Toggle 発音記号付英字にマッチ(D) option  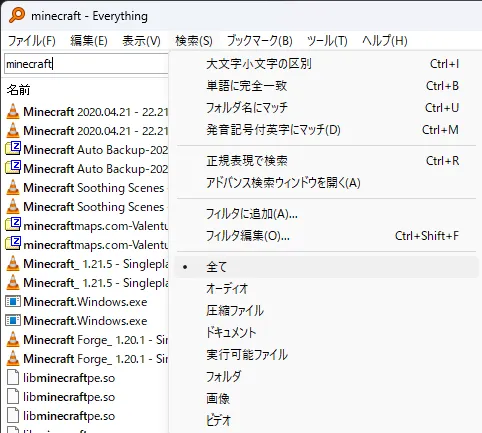point(327,130)
